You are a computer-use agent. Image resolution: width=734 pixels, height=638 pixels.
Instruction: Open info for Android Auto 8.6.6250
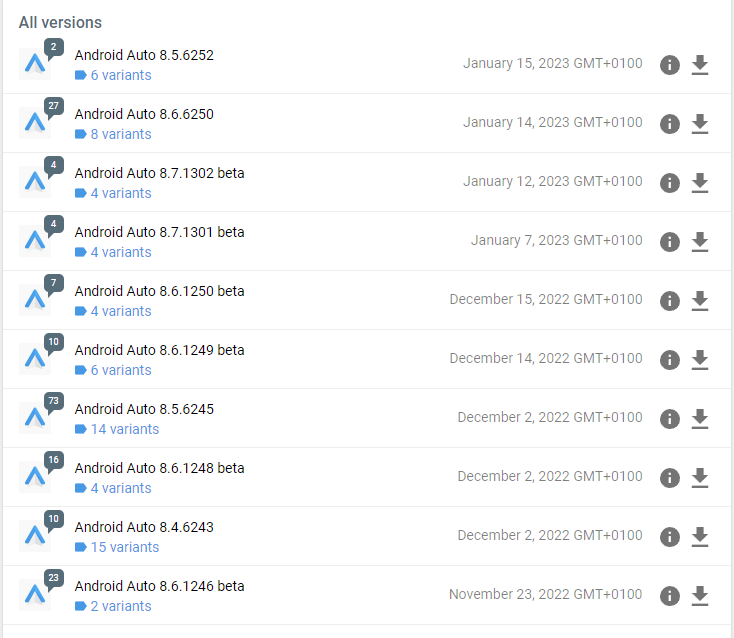click(670, 124)
